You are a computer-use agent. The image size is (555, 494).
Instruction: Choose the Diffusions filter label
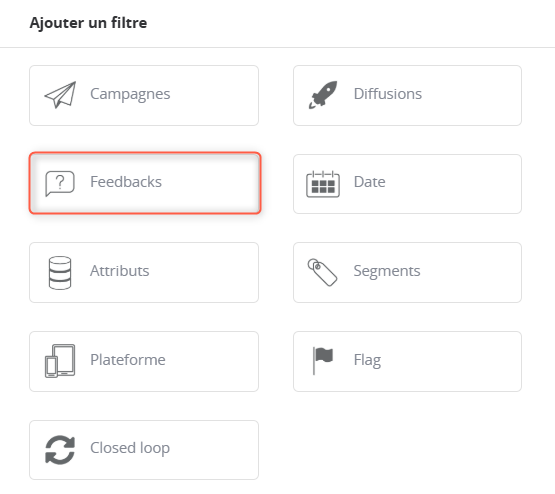click(x=388, y=94)
